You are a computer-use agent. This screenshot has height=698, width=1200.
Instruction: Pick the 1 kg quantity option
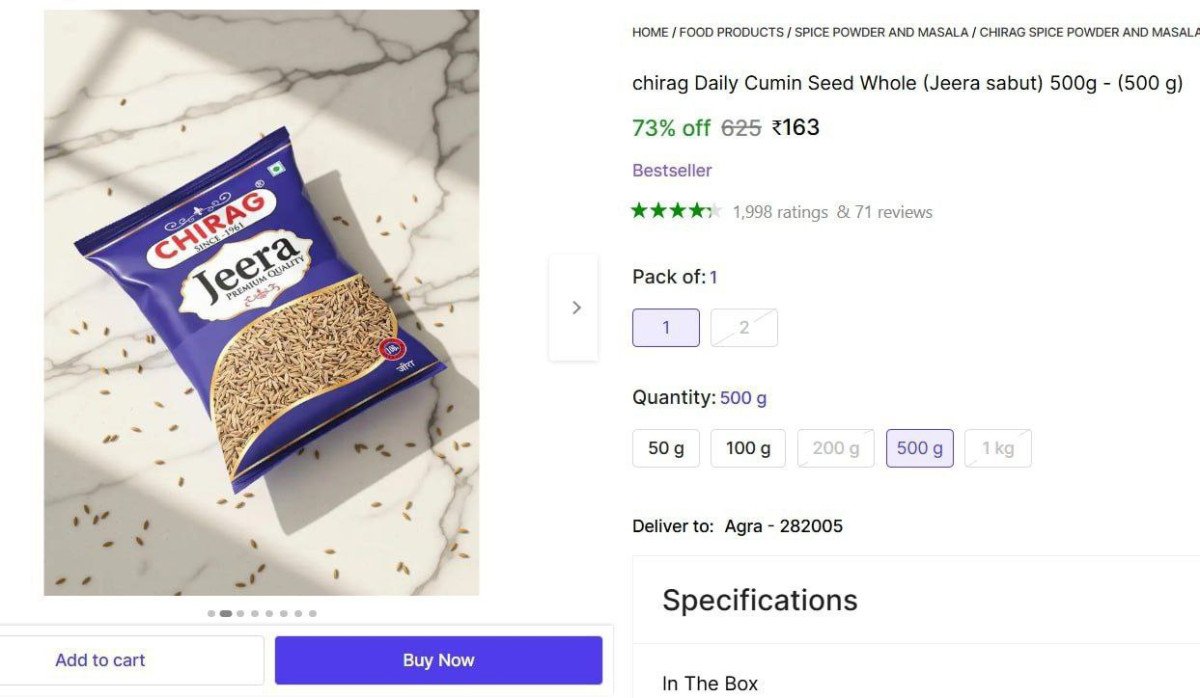tap(997, 448)
